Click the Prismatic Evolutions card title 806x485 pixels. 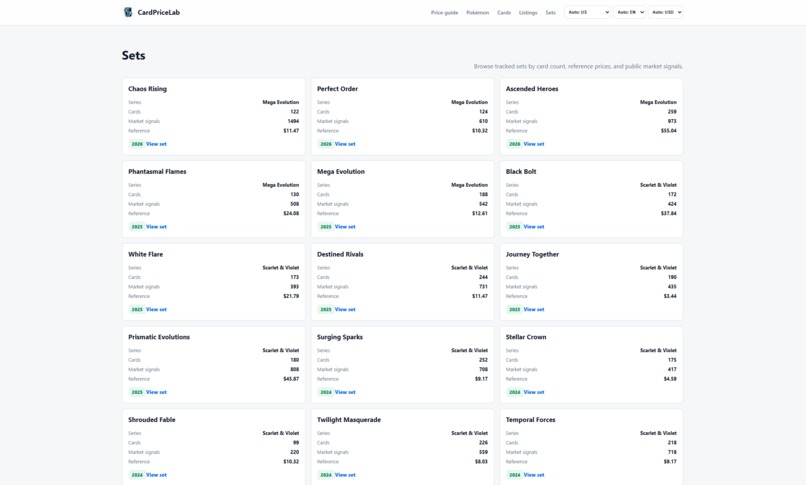[159, 337]
